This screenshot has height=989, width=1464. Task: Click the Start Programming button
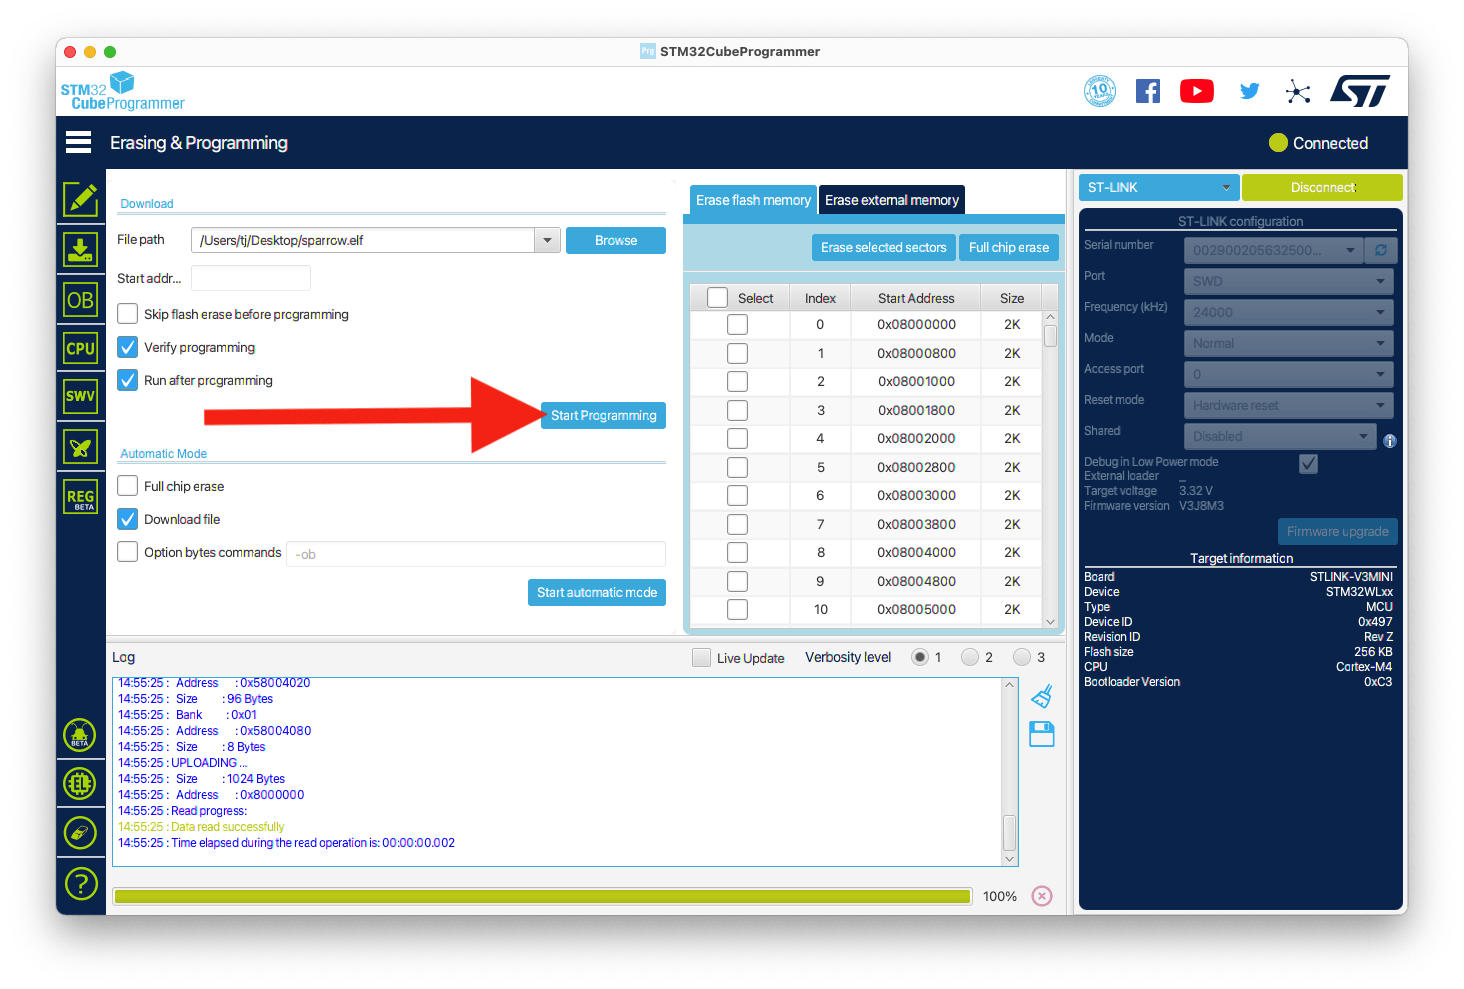tap(603, 415)
